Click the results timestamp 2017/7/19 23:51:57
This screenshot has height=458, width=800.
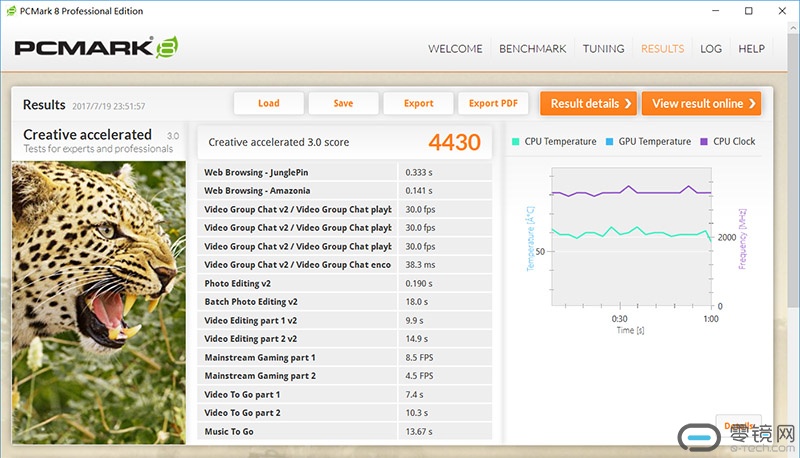[x=109, y=106]
